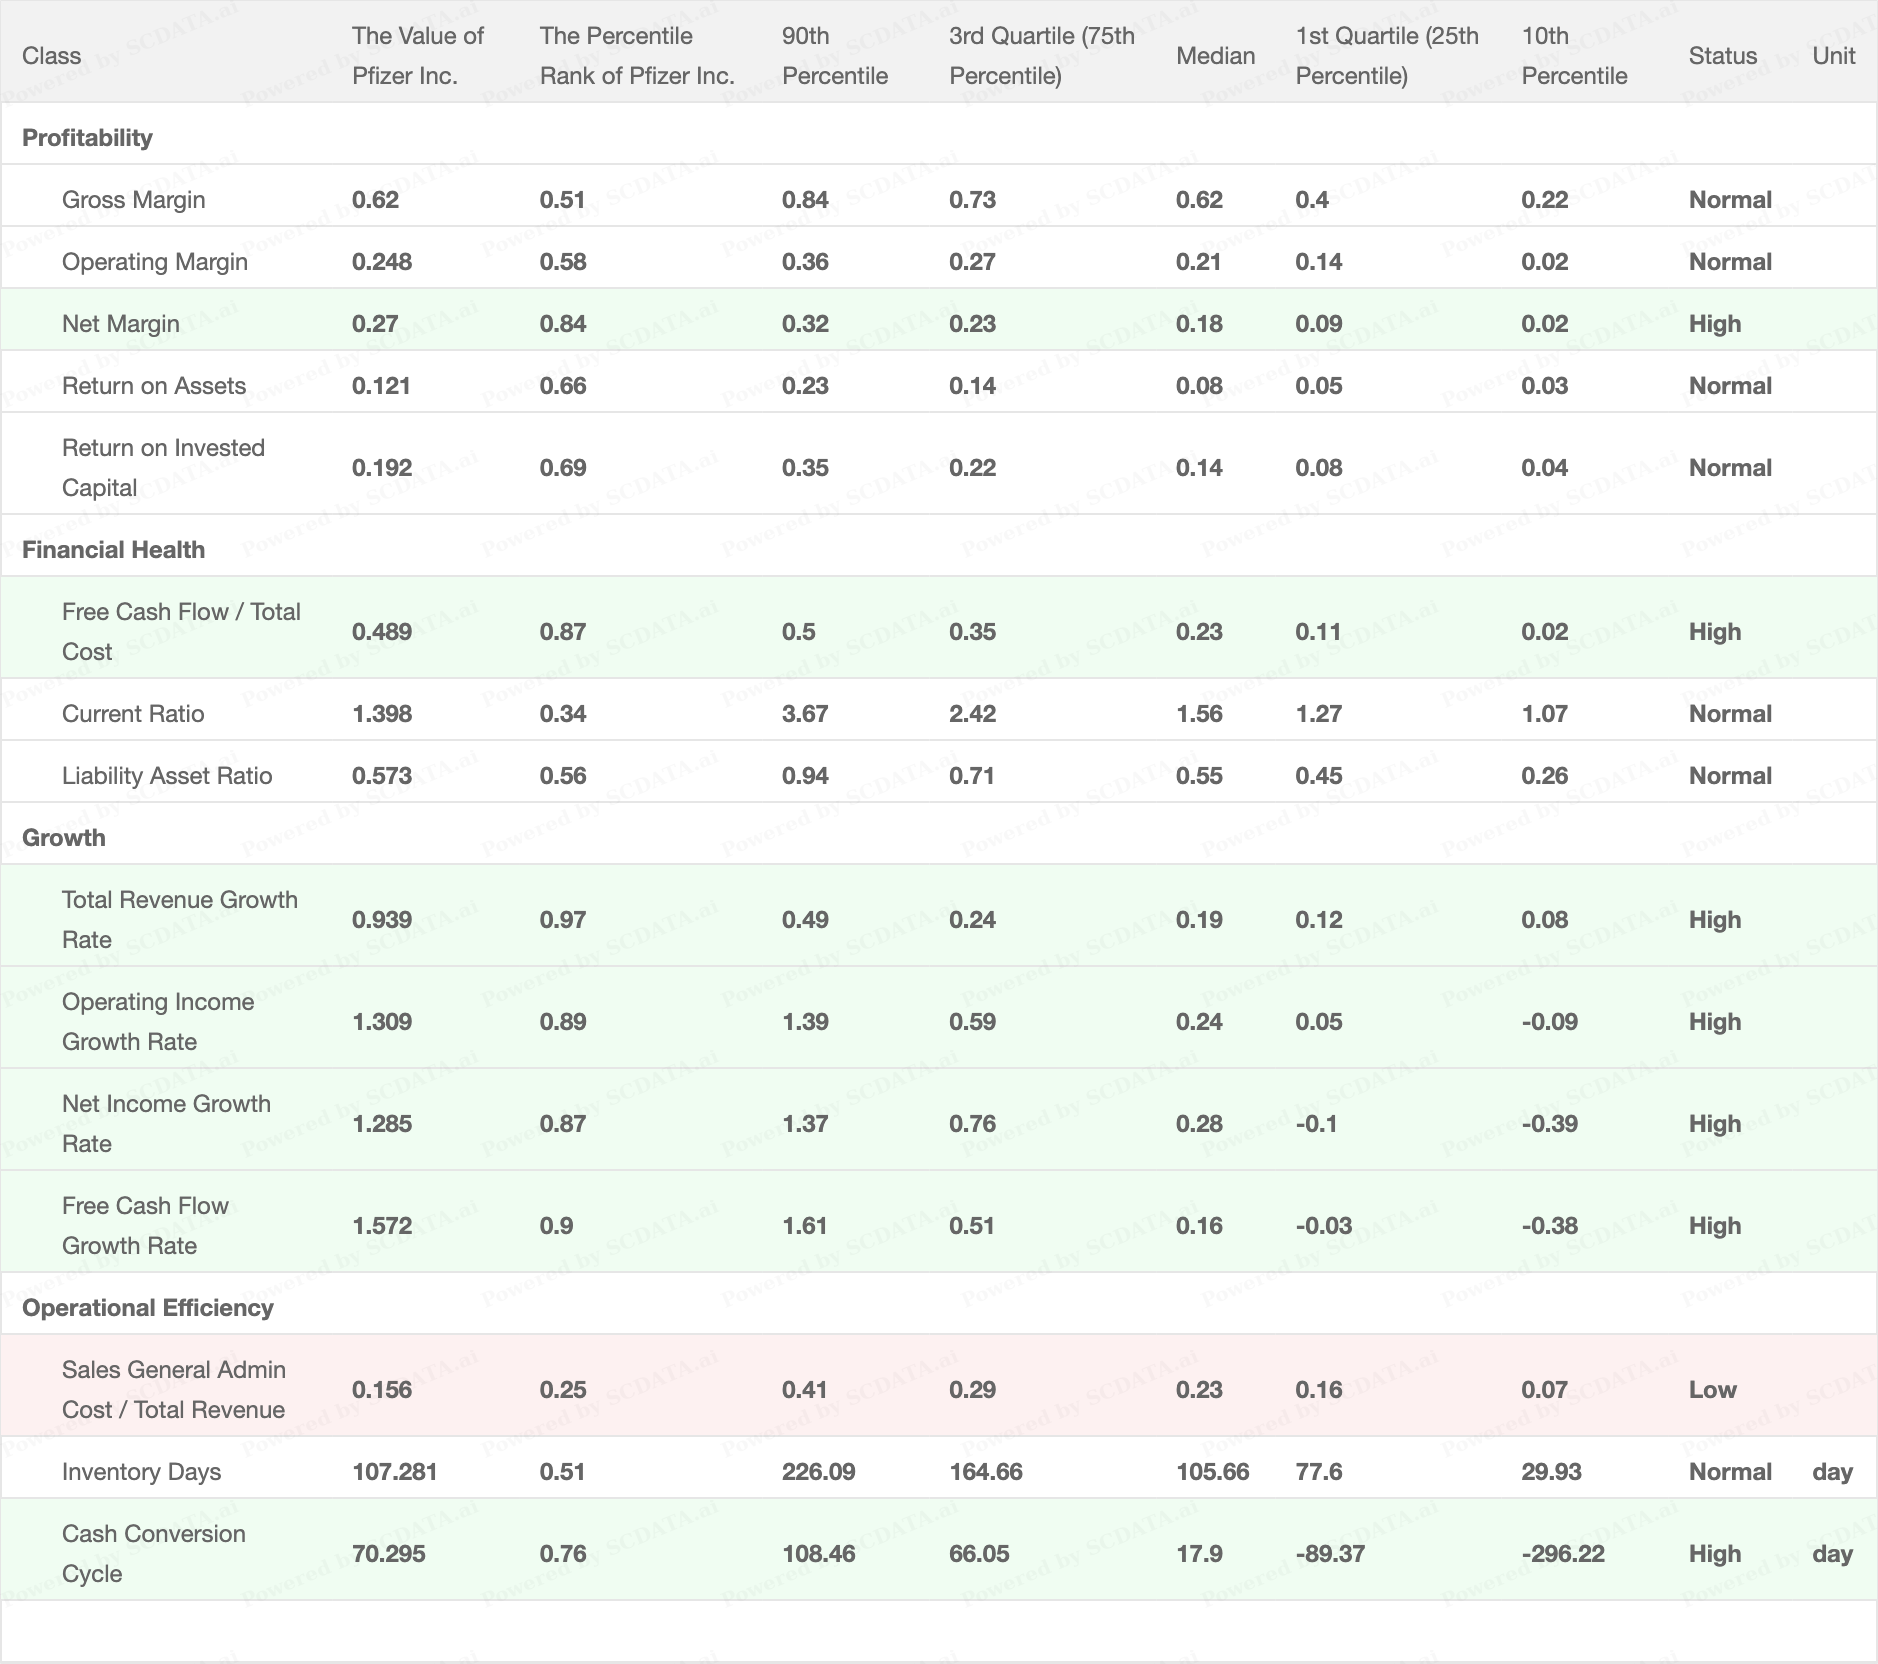Select the Net Margin row label
This screenshot has height=1664, width=1878.
[120, 324]
